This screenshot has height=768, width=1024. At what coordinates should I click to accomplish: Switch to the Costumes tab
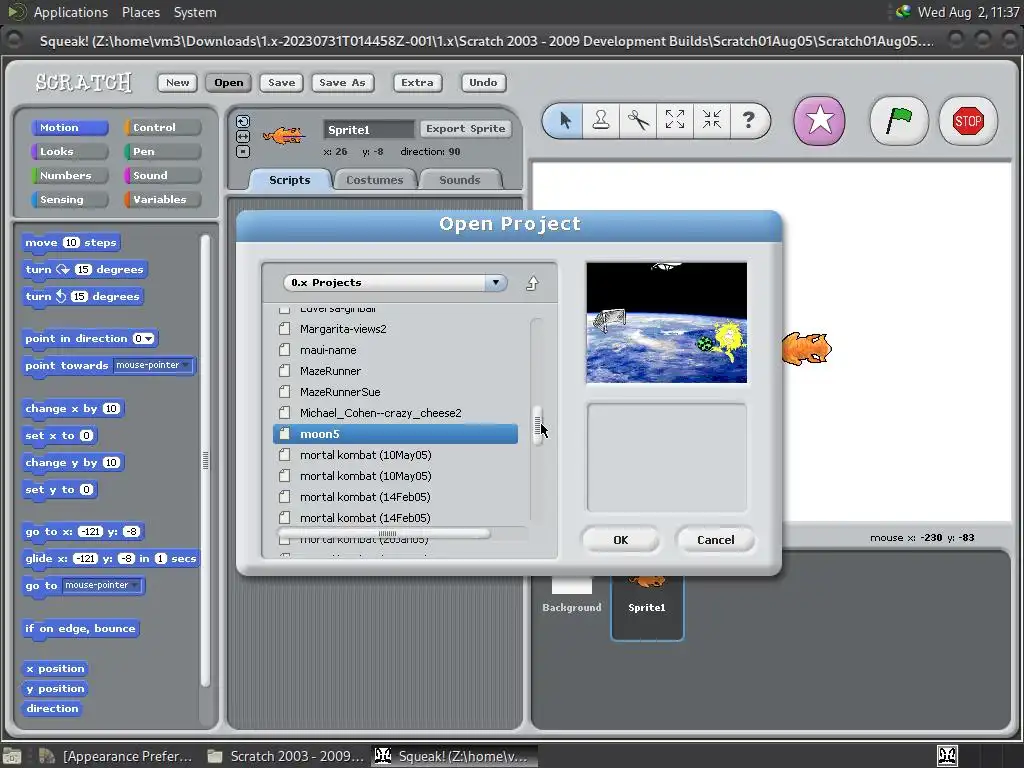coord(374,180)
